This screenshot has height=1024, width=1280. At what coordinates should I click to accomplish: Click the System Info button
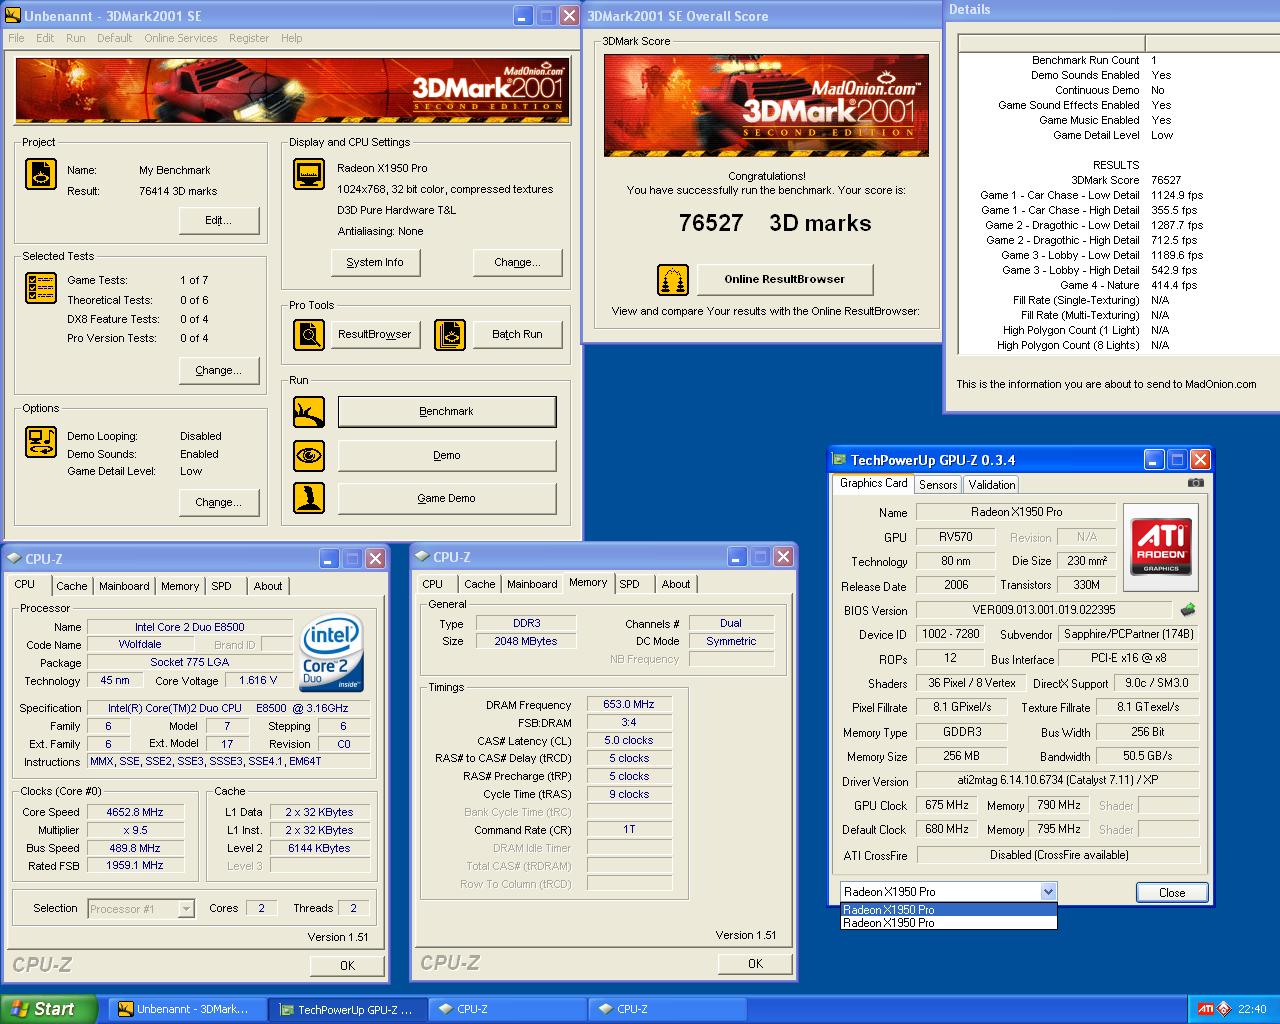coord(375,262)
